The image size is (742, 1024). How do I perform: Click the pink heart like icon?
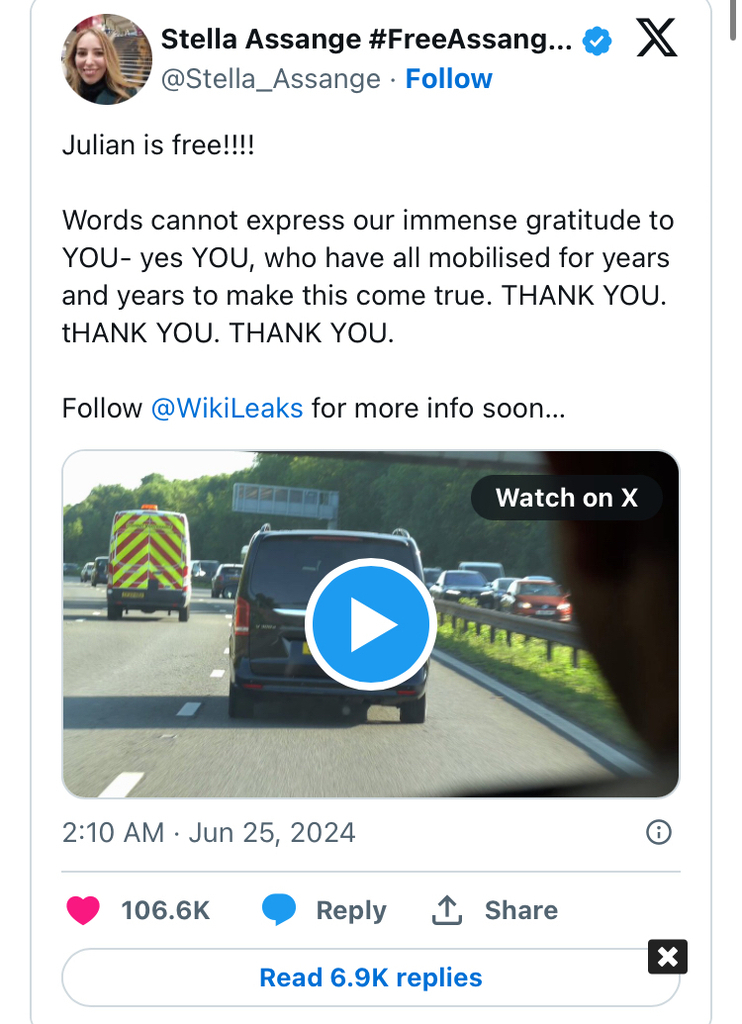(83, 910)
